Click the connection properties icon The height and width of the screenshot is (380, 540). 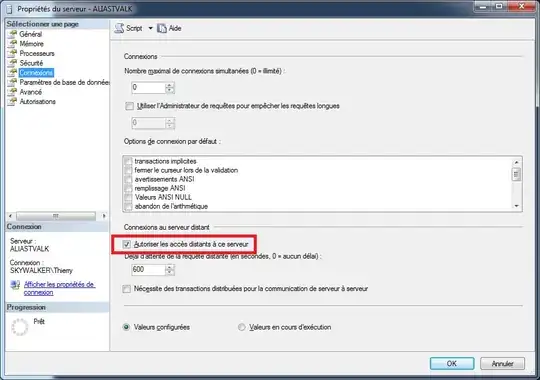(15, 285)
